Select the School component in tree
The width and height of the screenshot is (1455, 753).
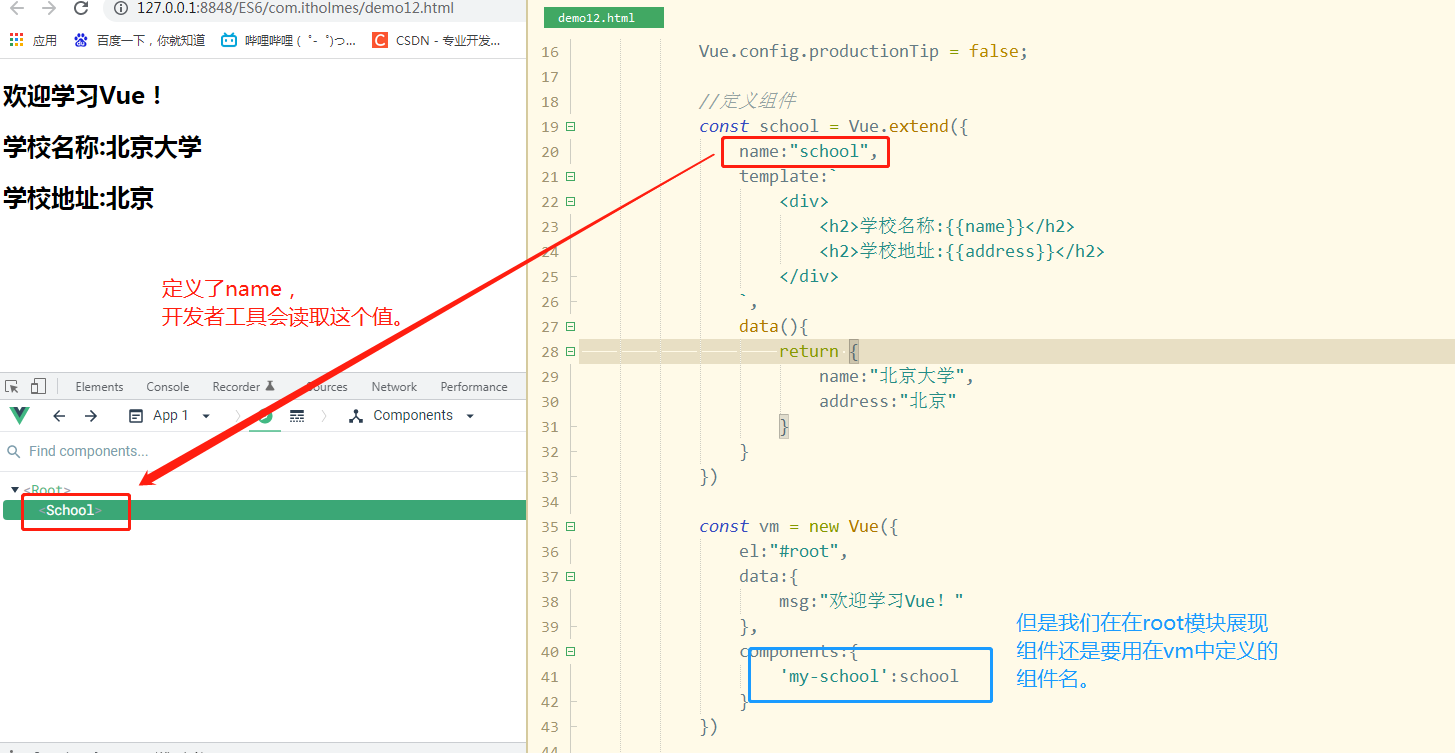click(x=264, y=510)
